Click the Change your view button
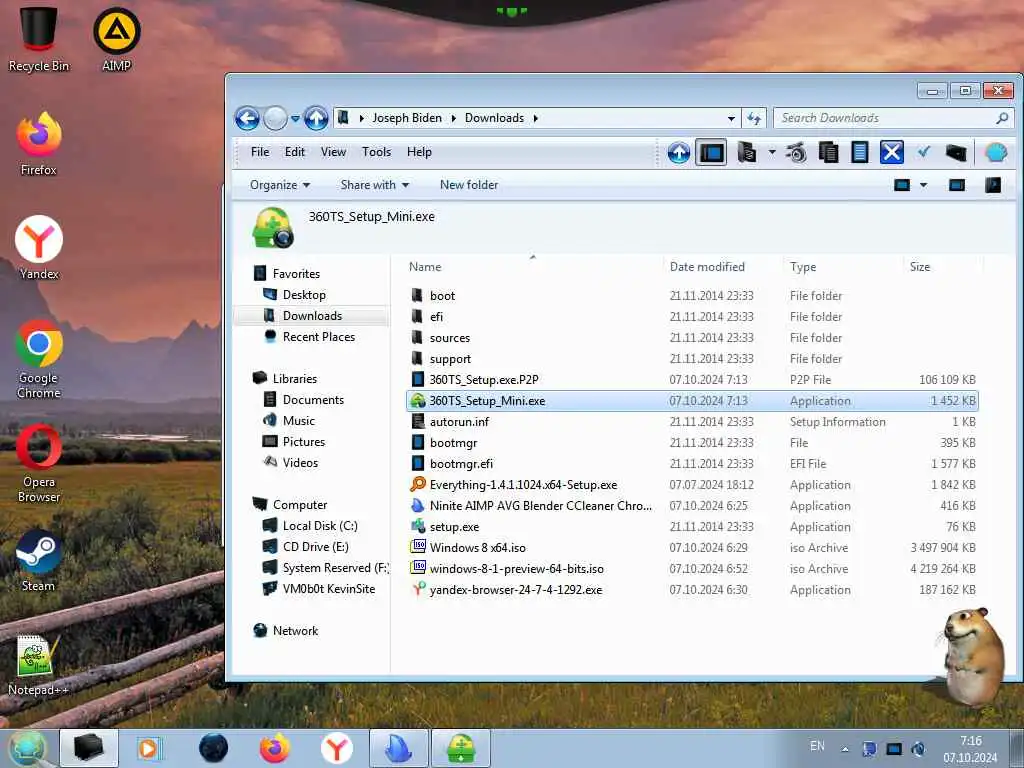The height and width of the screenshot is (768, 1024). (x=902, y=185)
